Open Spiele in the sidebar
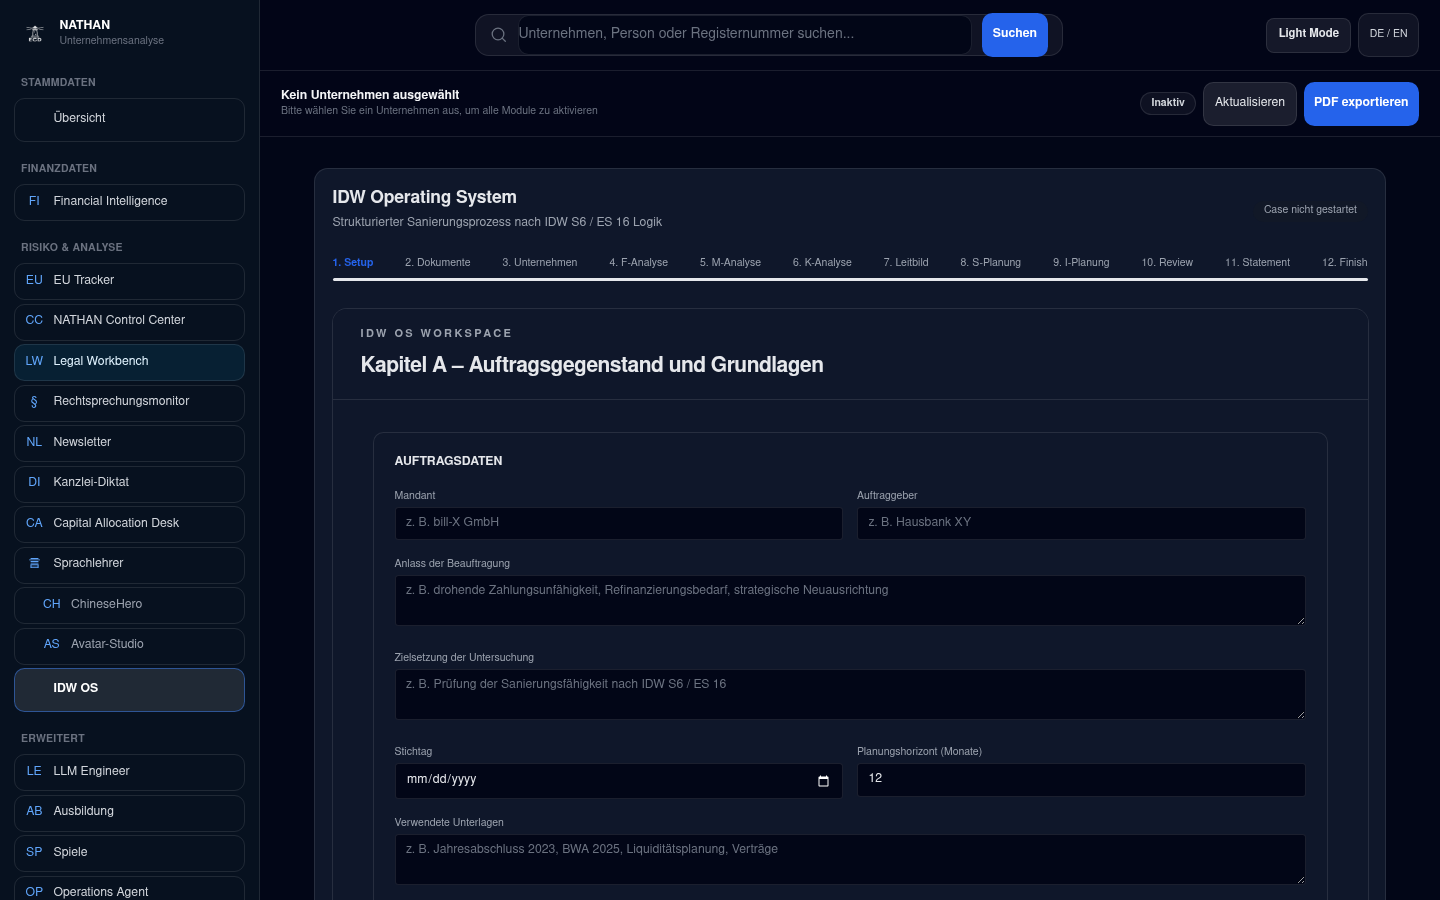Image resolution: width=1440 pixels, height=900 pixels. (x=129, y=853)
